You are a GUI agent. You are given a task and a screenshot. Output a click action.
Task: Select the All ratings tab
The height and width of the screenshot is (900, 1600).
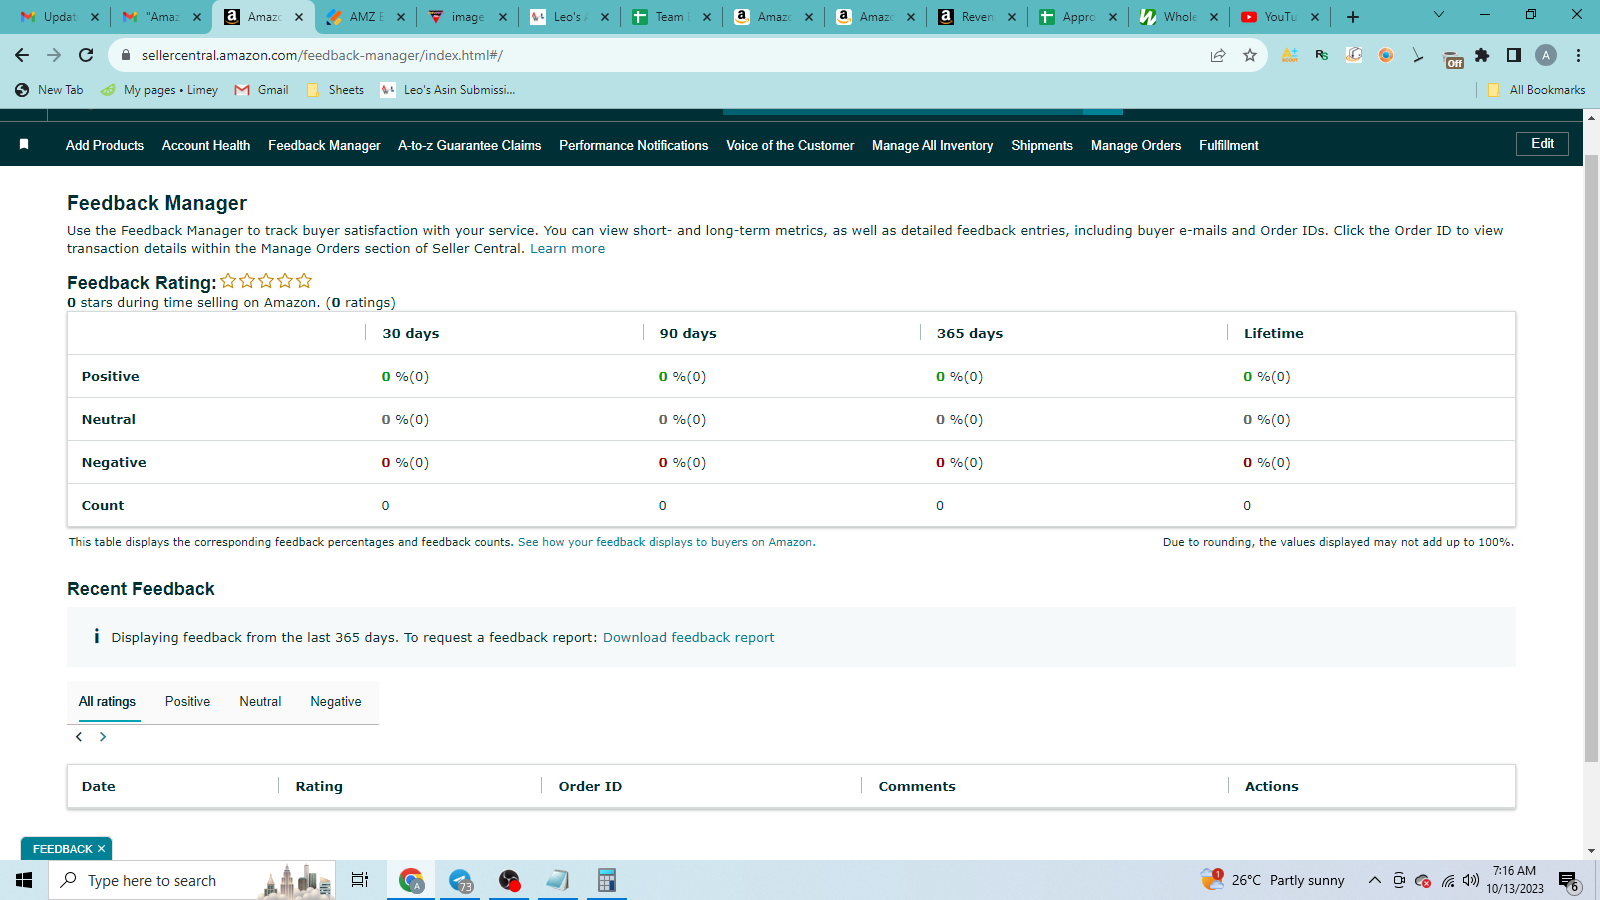(107, 701)
